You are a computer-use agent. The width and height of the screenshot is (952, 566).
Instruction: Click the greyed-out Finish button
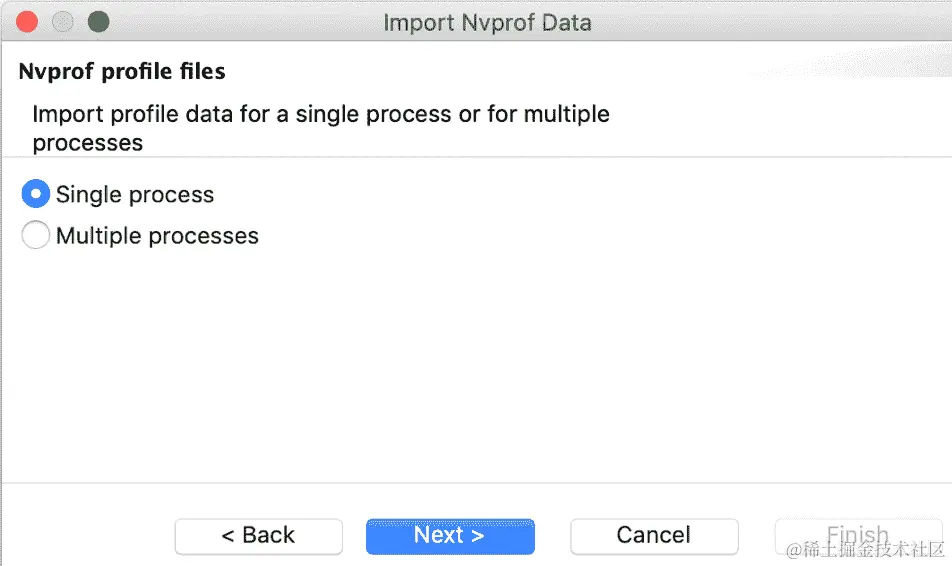858,536
